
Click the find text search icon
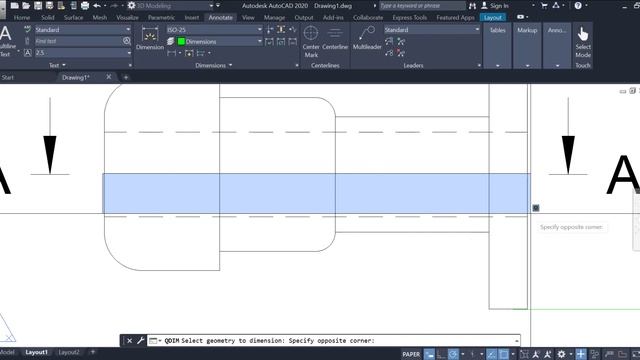click(x=127, y=41)
